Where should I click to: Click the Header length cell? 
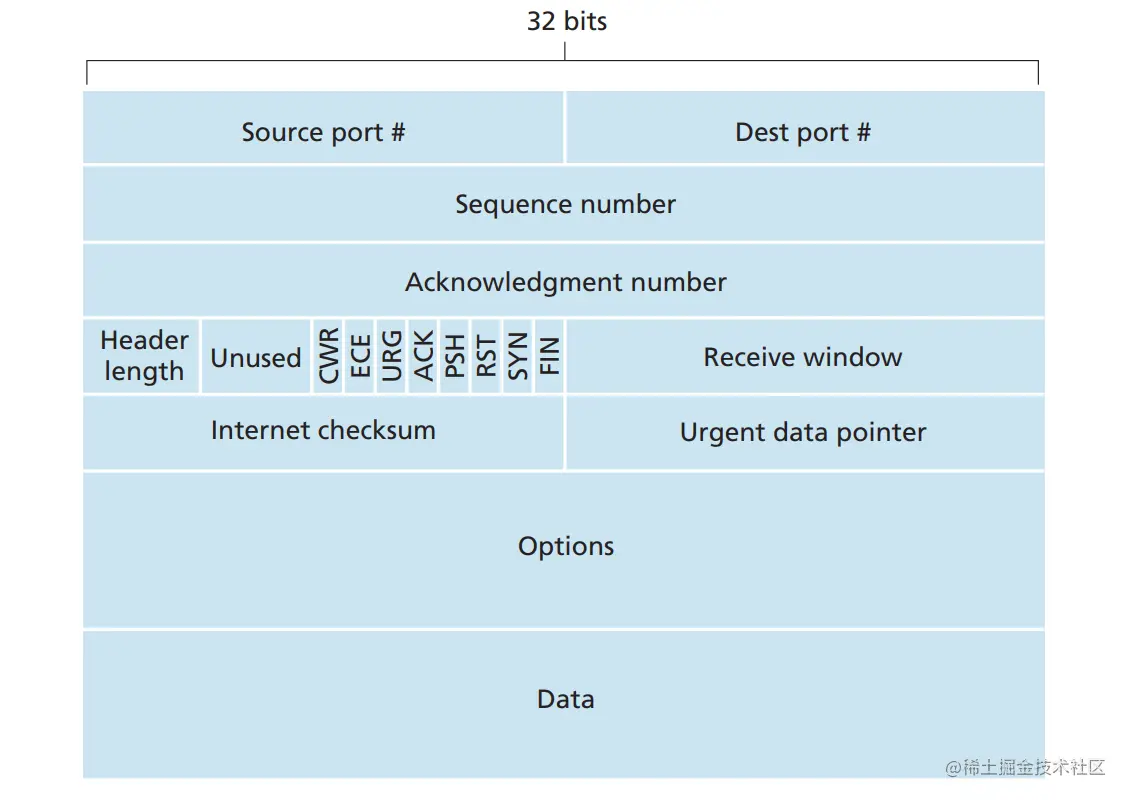pos(142,356)
